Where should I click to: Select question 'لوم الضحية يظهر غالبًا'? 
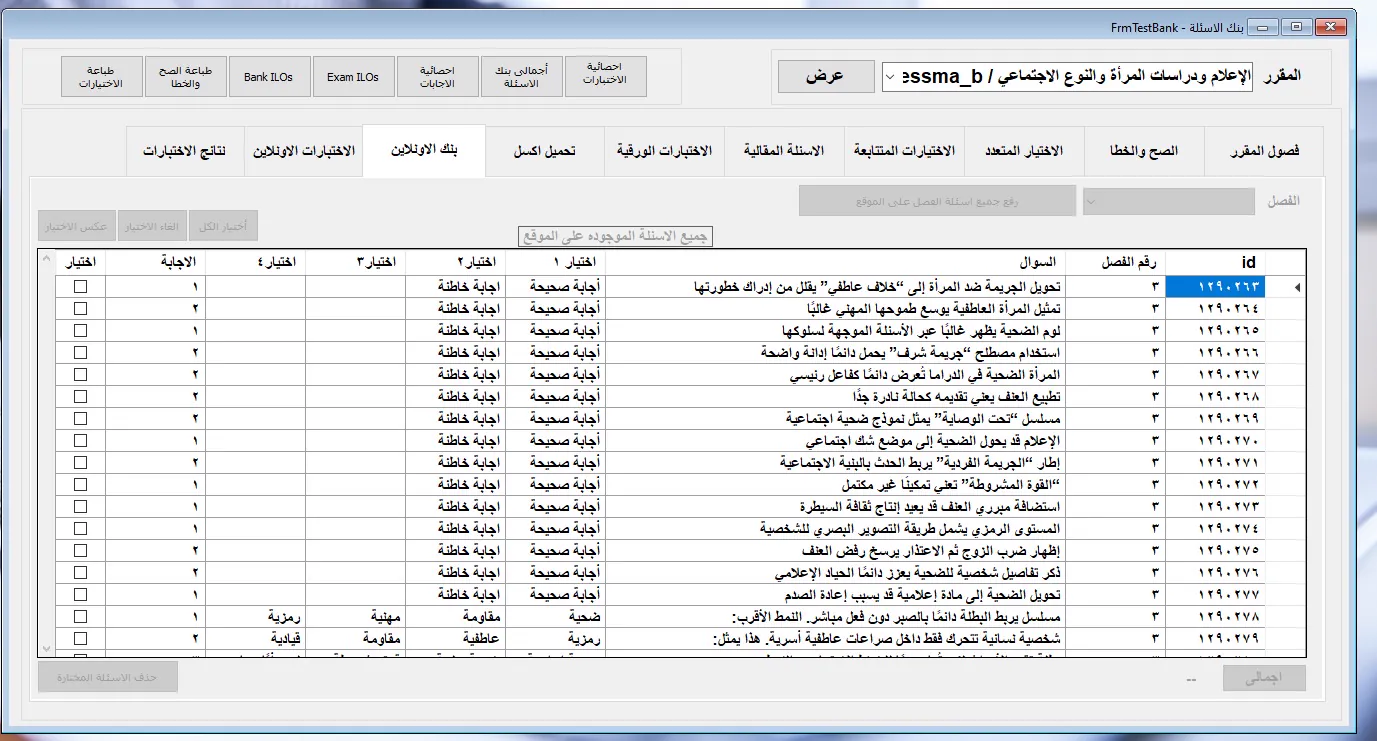pyautogui.click(x=836, y=331)
